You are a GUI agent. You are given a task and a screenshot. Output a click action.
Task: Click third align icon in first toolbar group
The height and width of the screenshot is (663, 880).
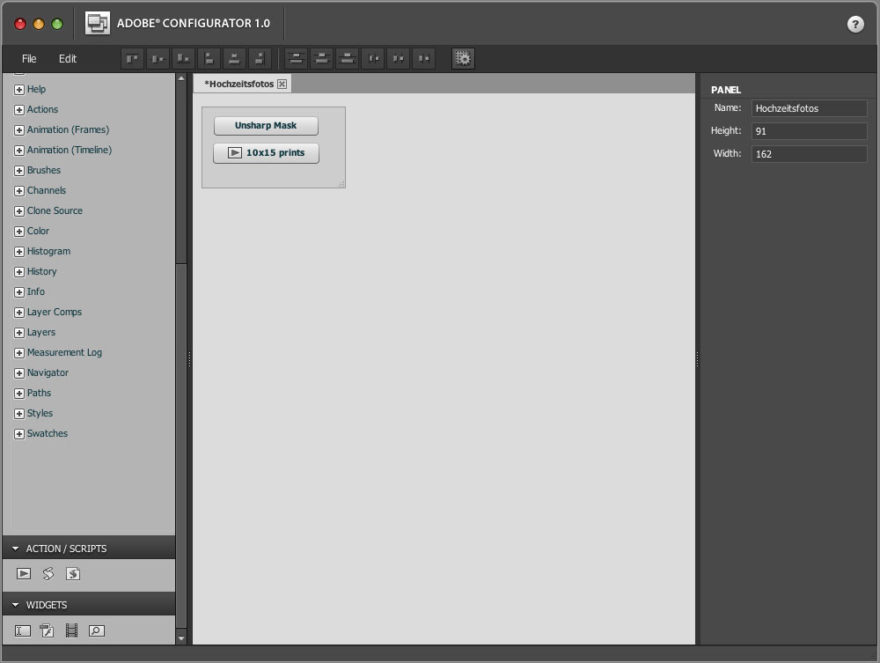(x=183, y=58)
